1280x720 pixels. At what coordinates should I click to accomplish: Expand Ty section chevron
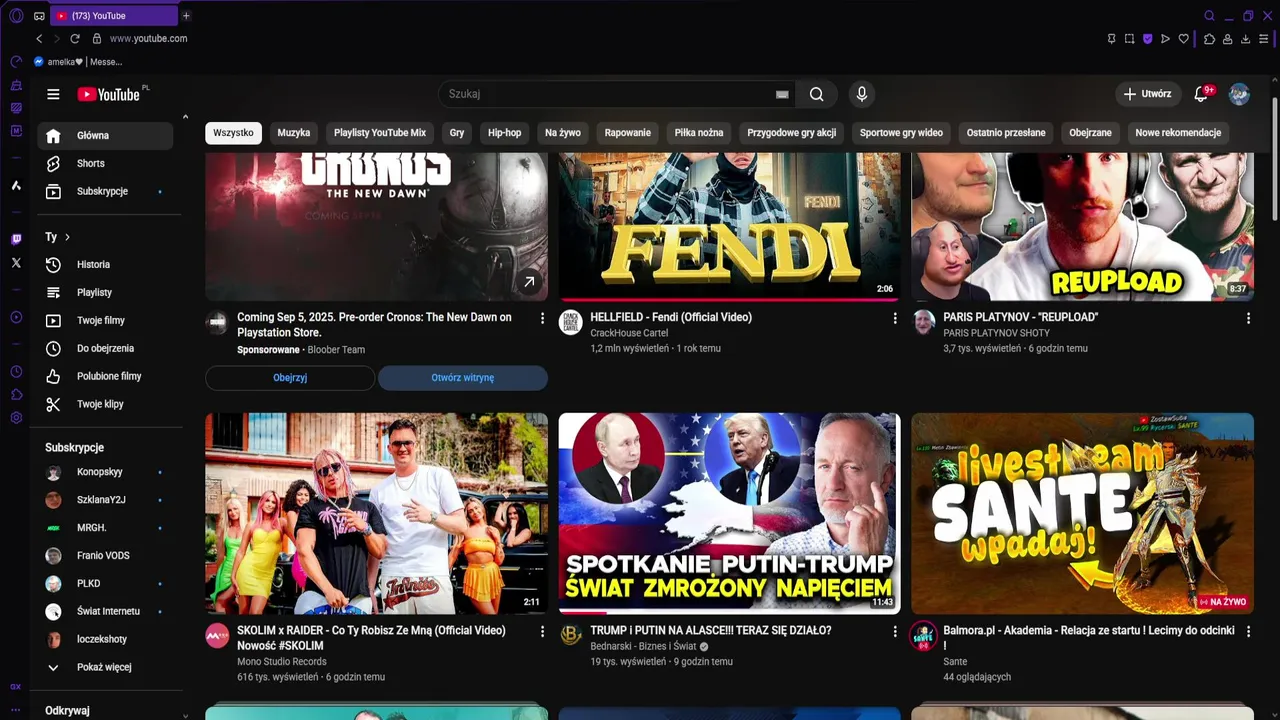pos(67,237)
